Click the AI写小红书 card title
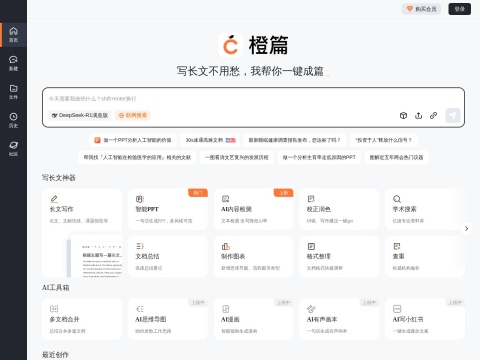Viewport: 480px width, 360px height. coord(408,319)
